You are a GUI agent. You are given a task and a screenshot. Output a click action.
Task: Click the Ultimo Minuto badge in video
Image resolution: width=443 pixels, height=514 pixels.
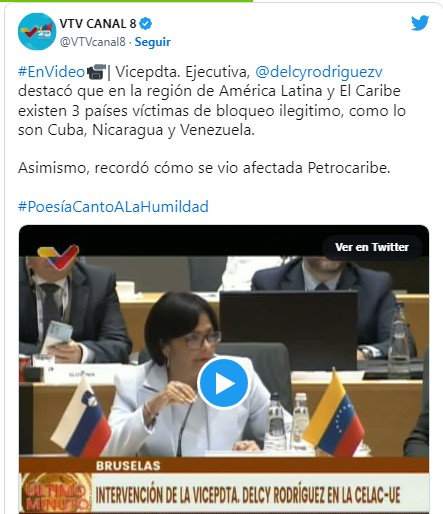point(55,494)
